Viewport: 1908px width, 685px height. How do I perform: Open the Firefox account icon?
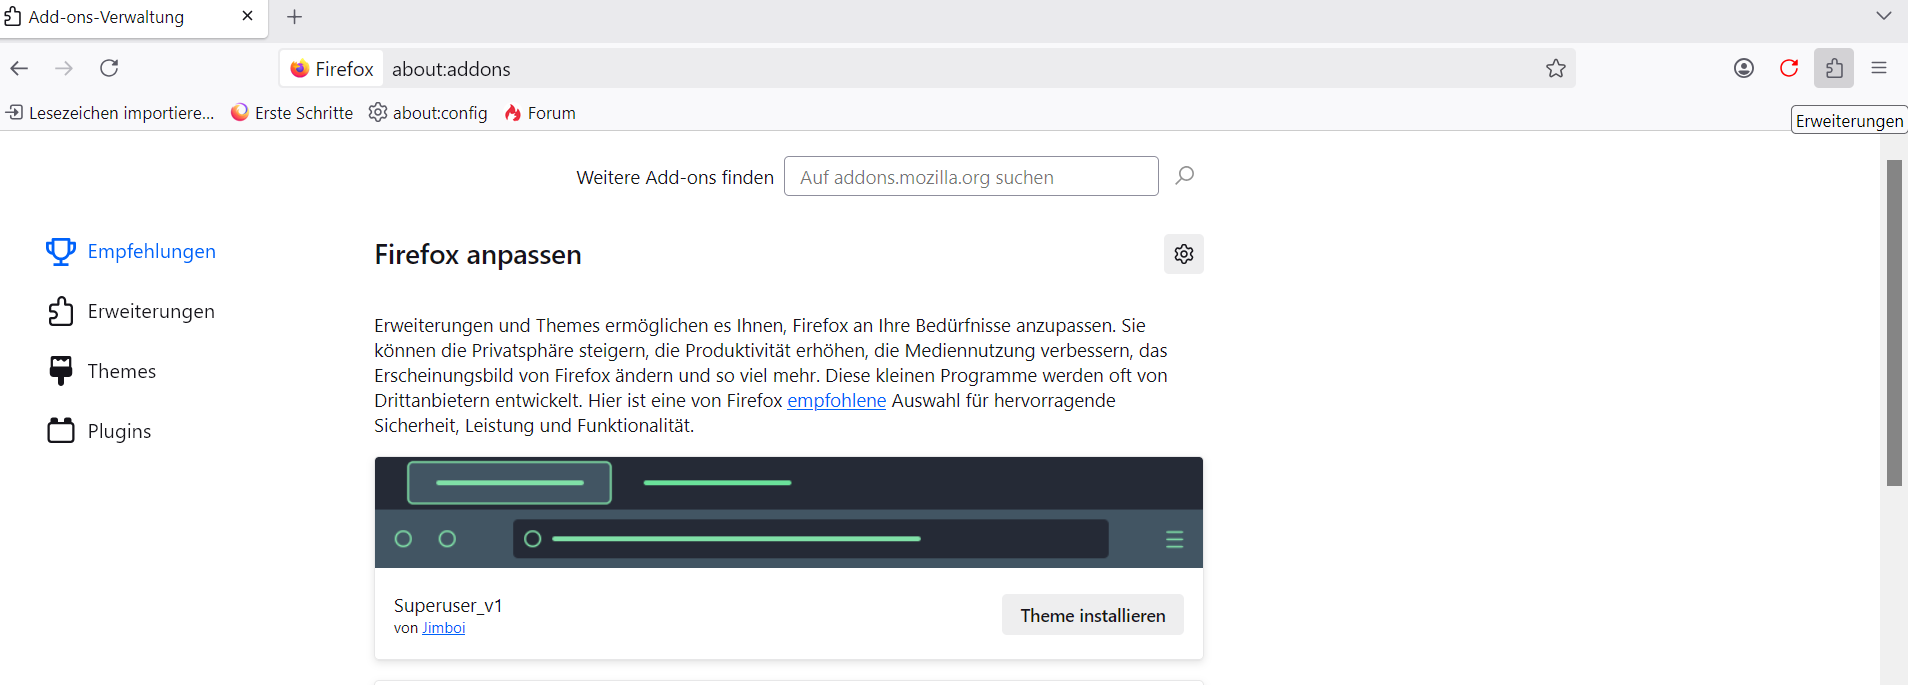1744,68
